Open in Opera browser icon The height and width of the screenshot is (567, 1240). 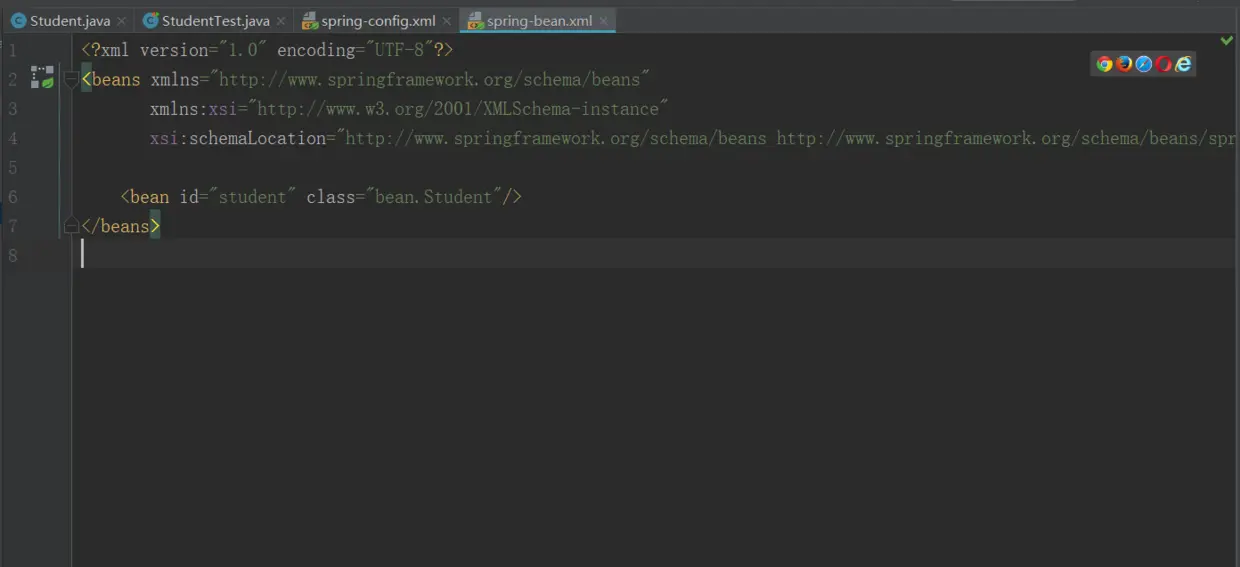pos(1163,64)
